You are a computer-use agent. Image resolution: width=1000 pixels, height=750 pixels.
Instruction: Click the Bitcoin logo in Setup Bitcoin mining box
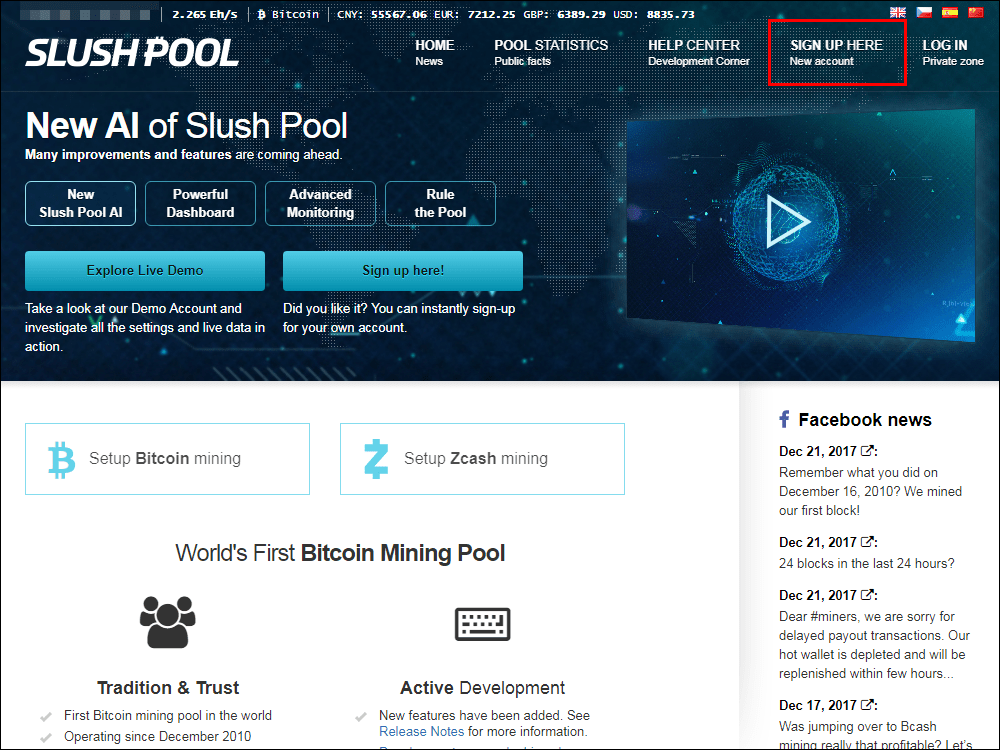click(x=62, y=458)
